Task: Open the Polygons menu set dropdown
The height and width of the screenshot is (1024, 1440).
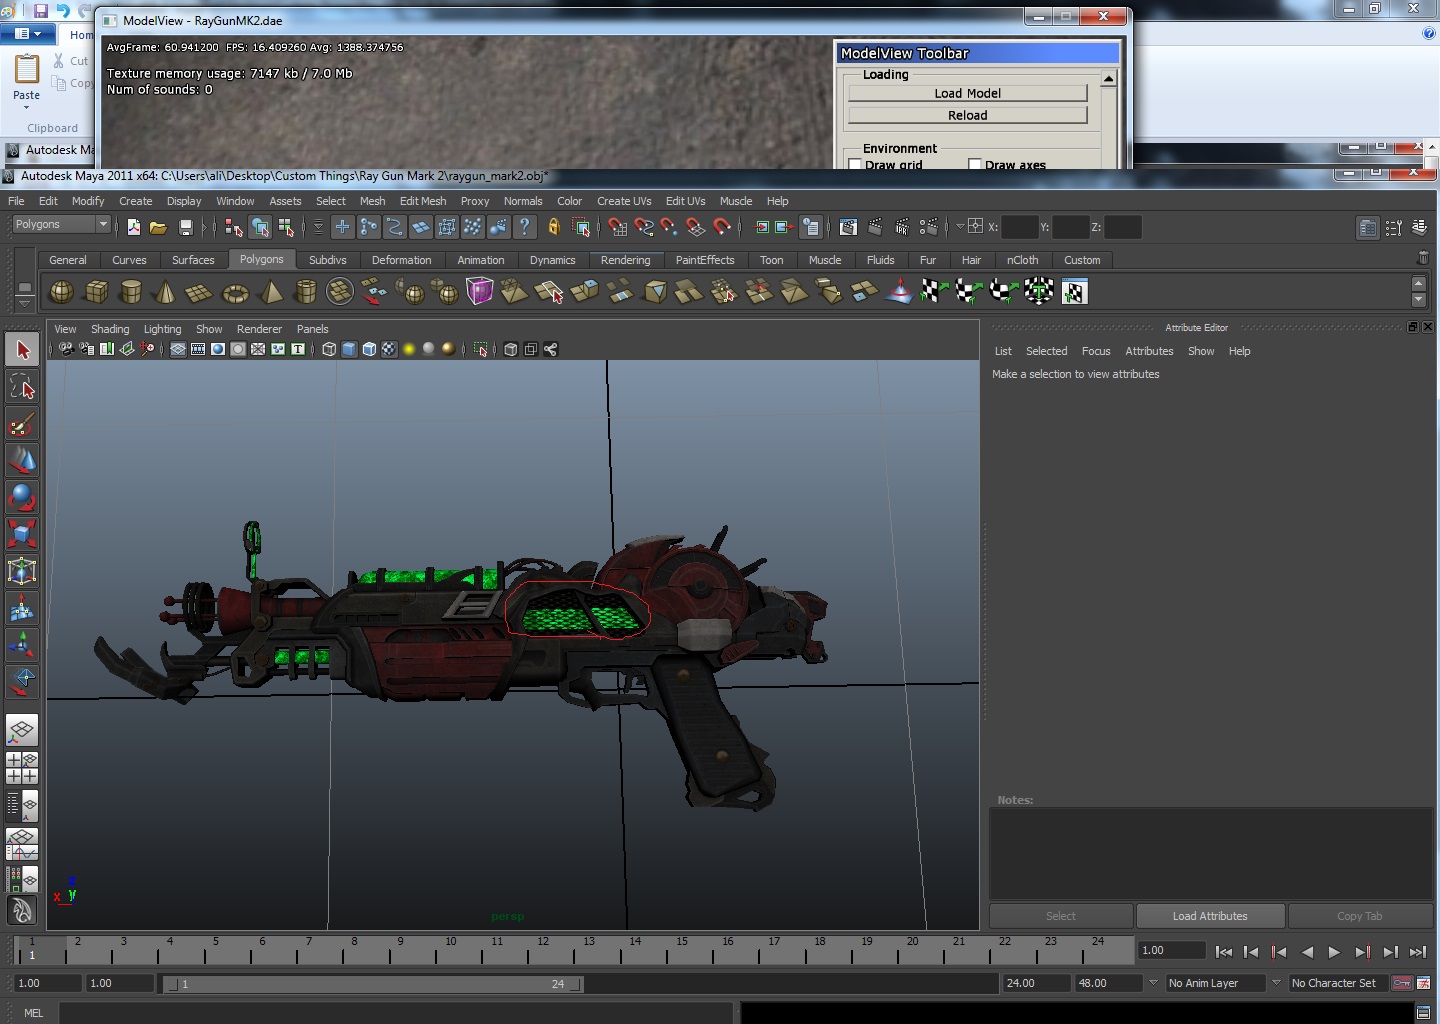Action: [x=60, y=225]
